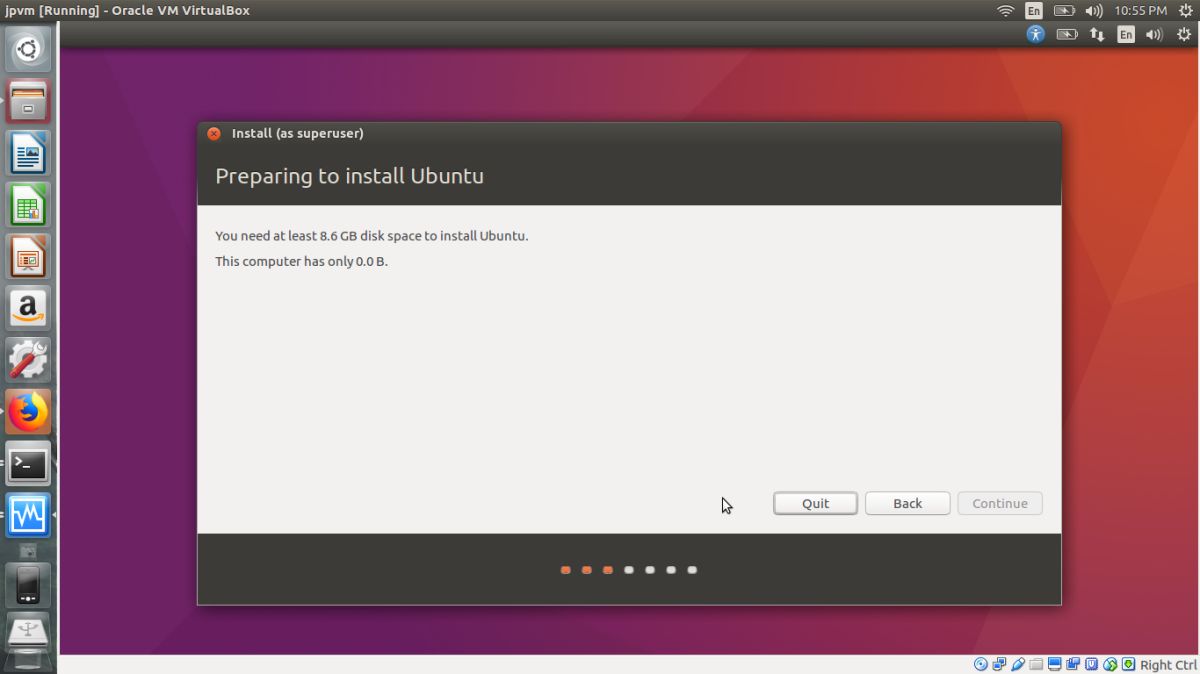Click the 'Install (as superuser)' title text
Image resolution: width=1200 pixels, height=674 pixels.
click(297, 133)
